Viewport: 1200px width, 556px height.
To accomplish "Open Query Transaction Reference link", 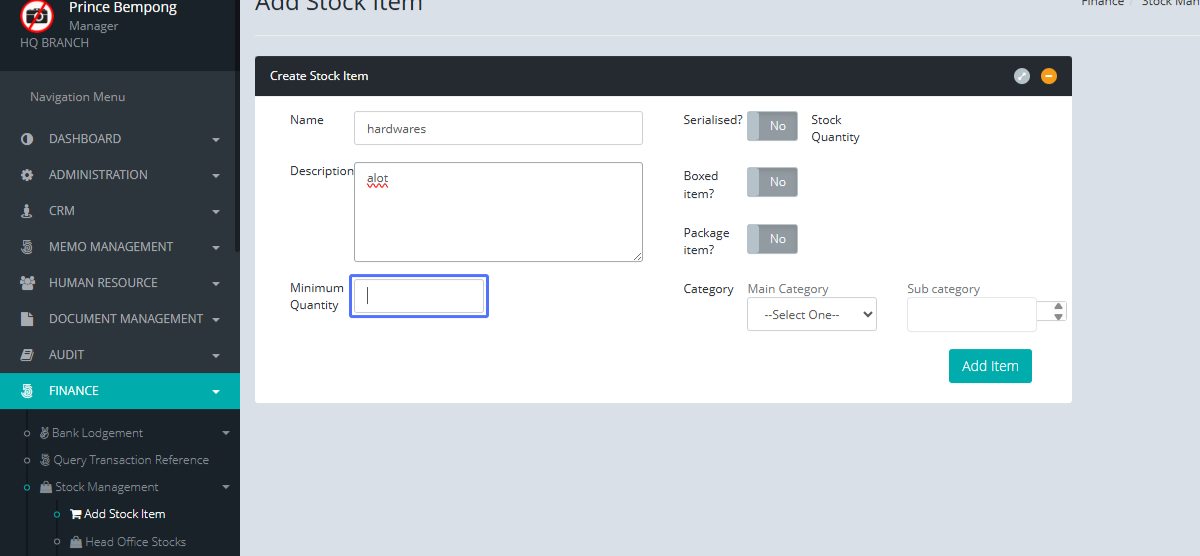I will click(131, 460).
